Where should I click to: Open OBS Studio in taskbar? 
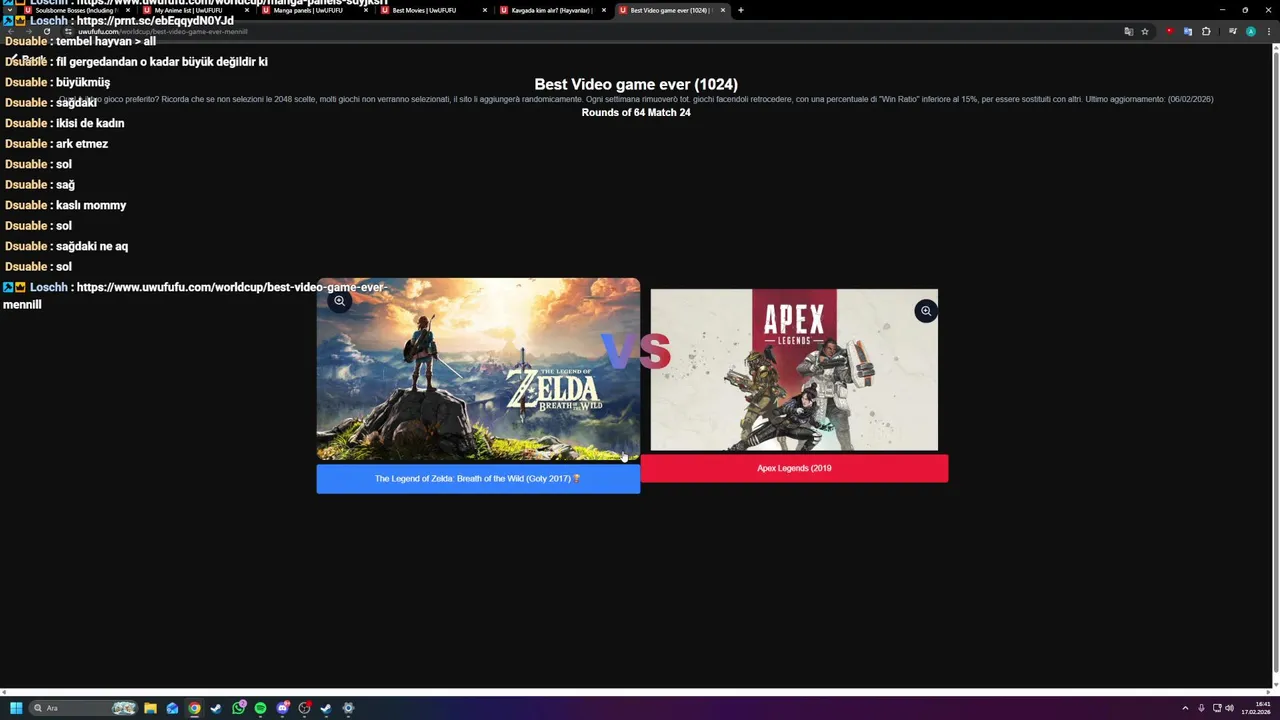(x=304, y=708)
